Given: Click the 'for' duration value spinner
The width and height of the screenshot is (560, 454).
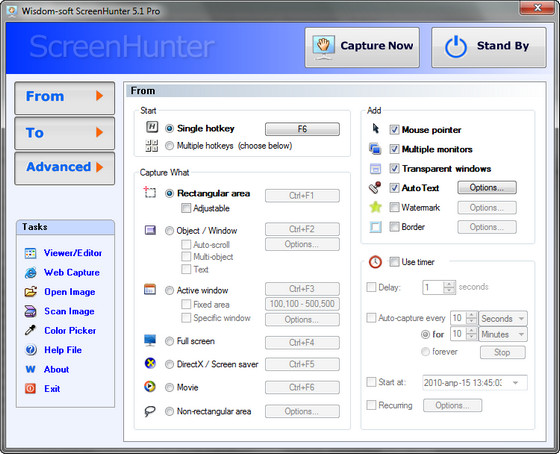Looking at the screenshot, I should click(472, 334).
